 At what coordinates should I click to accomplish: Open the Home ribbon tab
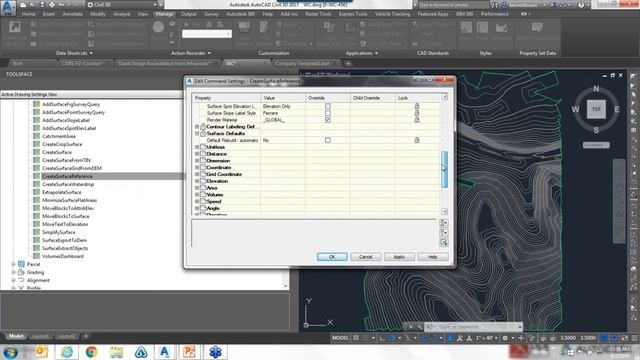pyautogui.click(x=29, y=14)
